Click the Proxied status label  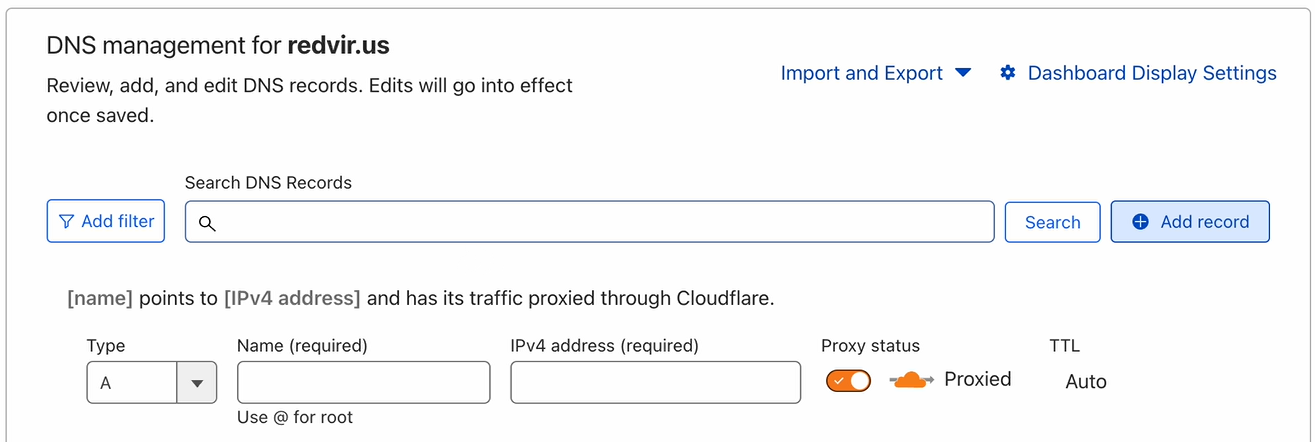pos(977,379)
